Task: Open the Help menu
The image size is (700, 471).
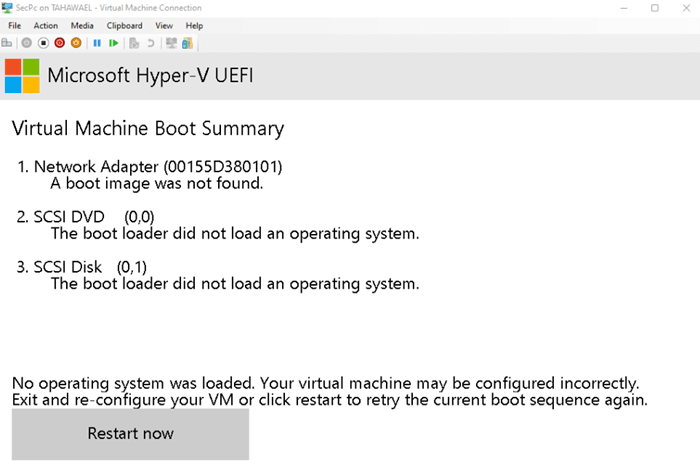Action: [194, 25]
